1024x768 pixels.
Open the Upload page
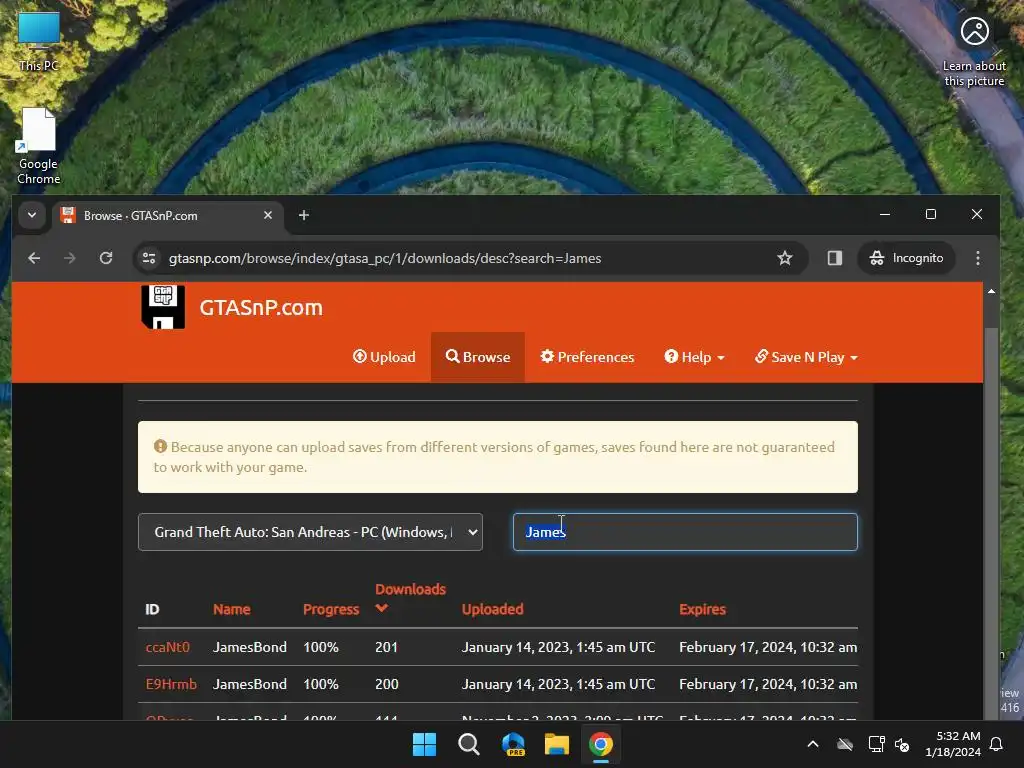click(x=384, y=357)
